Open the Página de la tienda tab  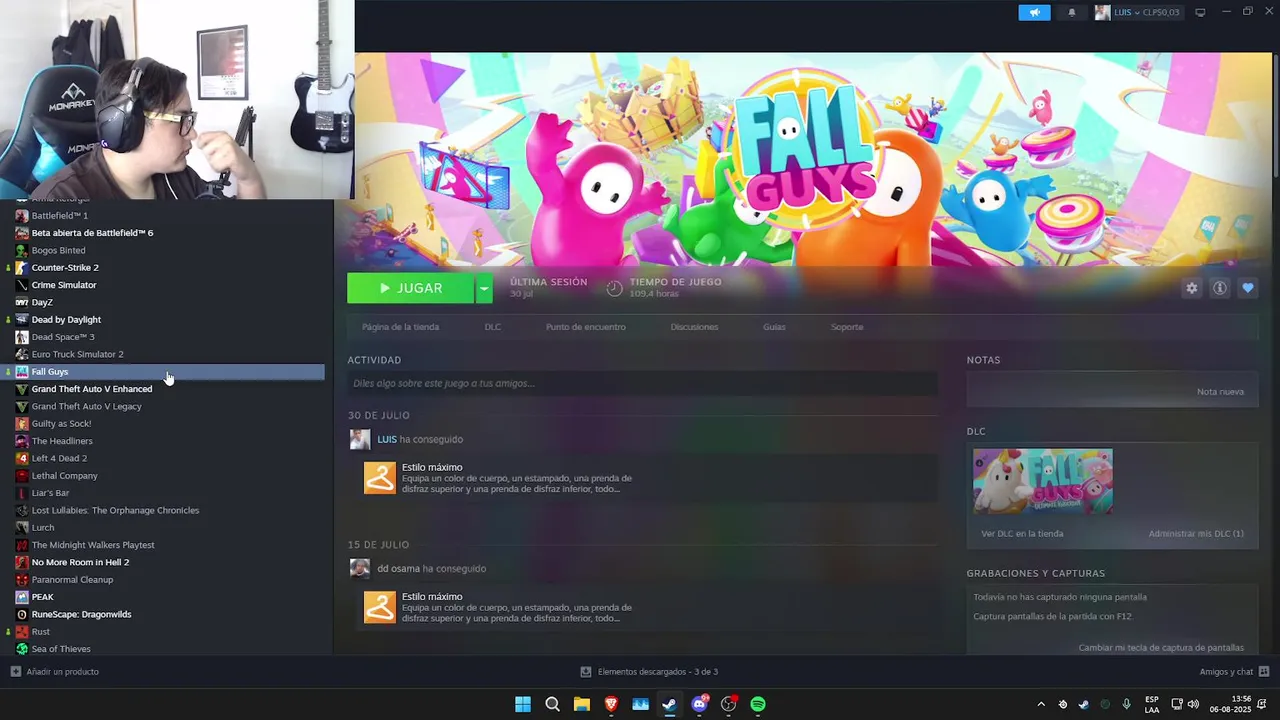pos(400,327)
